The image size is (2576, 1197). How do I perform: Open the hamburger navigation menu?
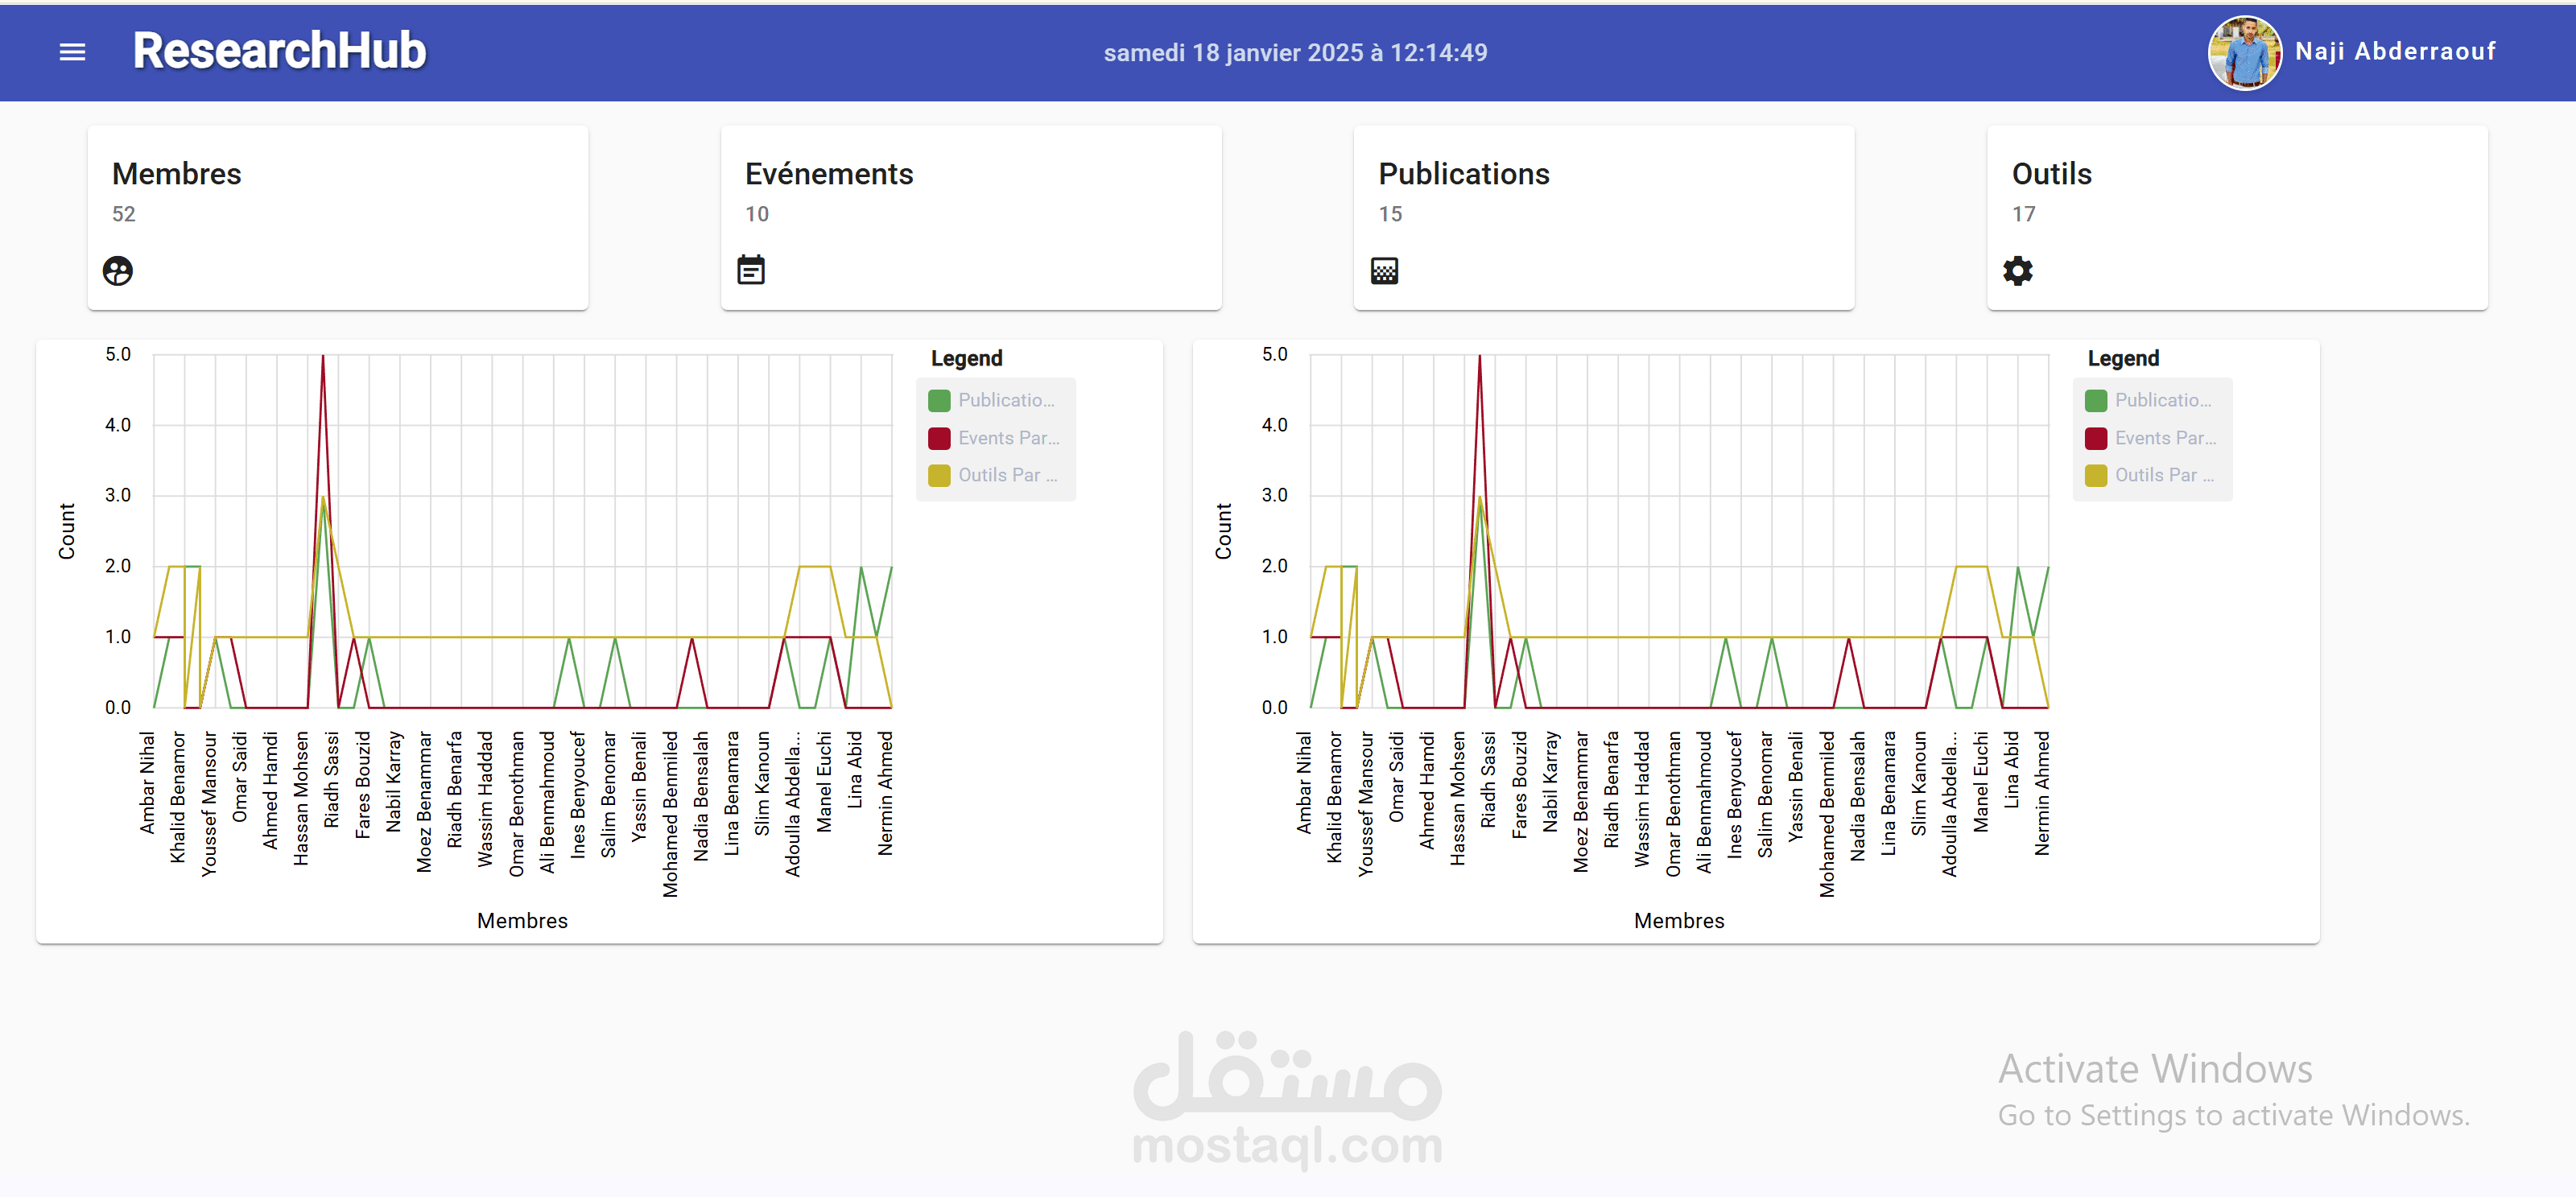click(72, 52)
